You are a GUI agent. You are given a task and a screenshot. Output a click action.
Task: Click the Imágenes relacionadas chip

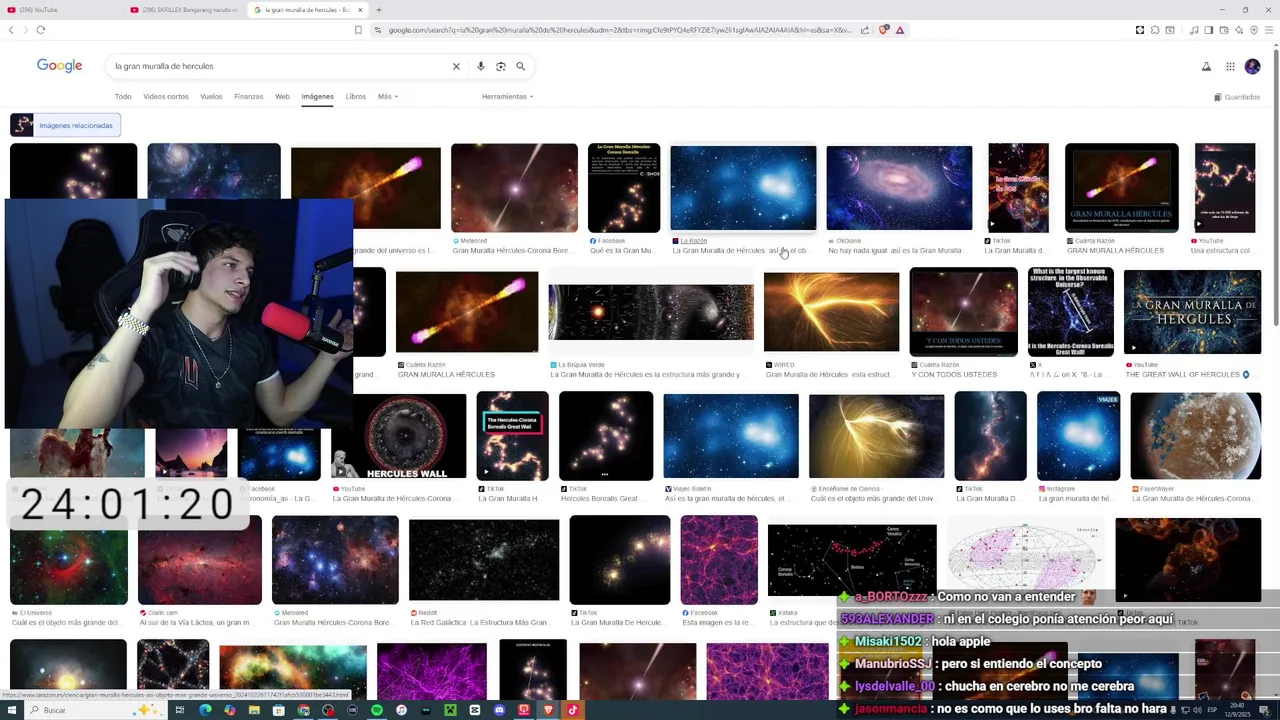[66, 125]
